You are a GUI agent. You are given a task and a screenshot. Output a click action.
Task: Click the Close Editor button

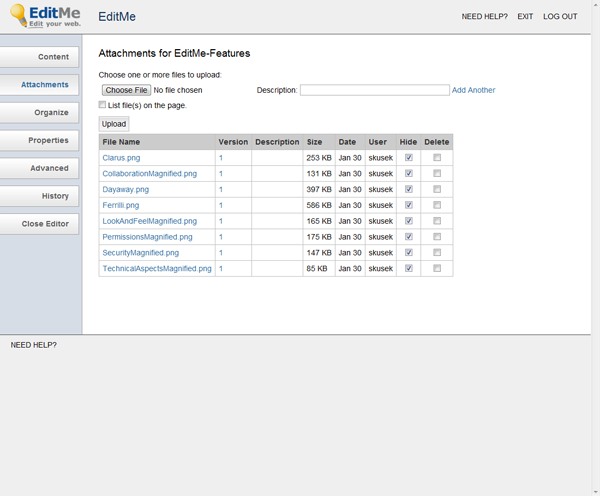pyautogui.click(x=39, y=224)
